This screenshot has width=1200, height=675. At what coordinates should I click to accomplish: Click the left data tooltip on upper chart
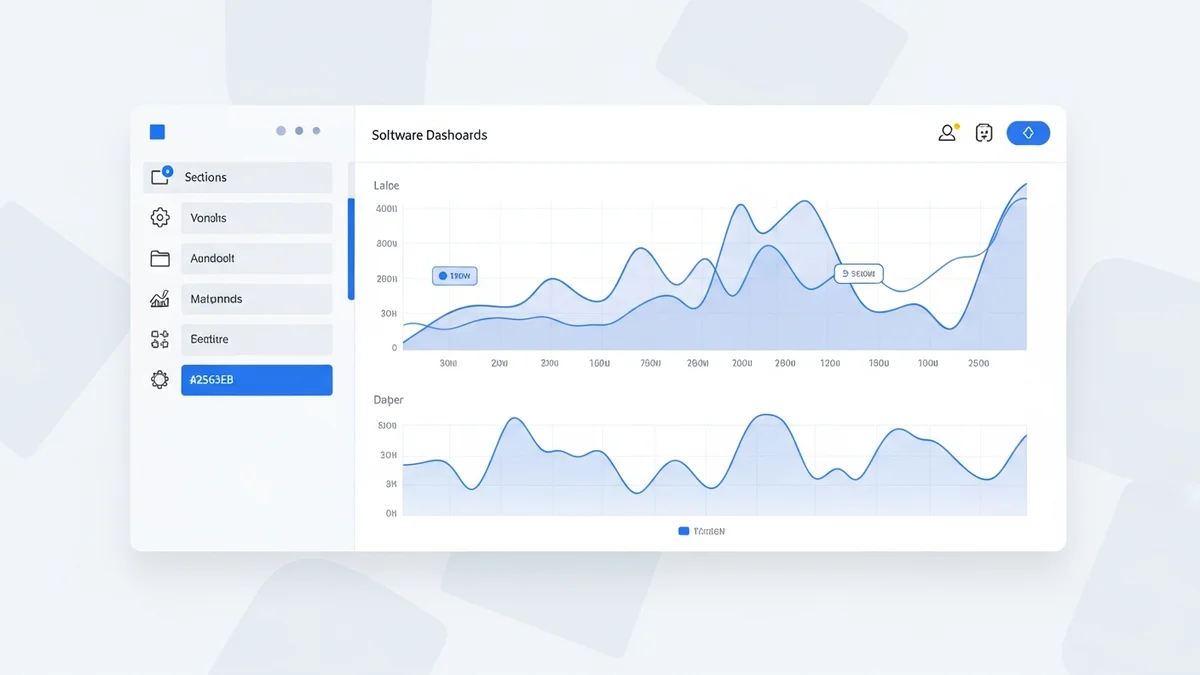(x=455, y=275)
